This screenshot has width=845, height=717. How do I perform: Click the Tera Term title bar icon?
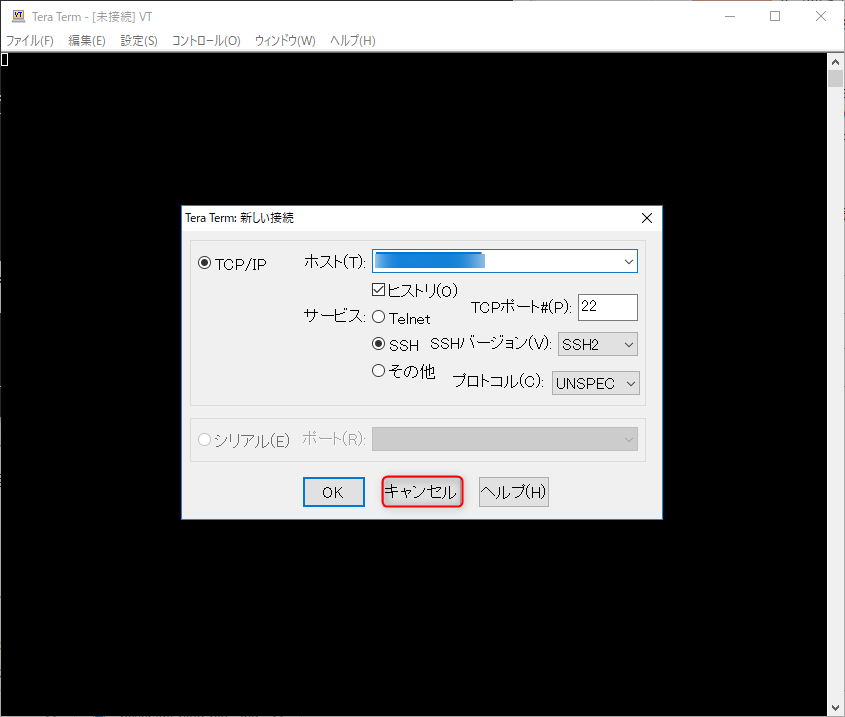coord(17,16)
